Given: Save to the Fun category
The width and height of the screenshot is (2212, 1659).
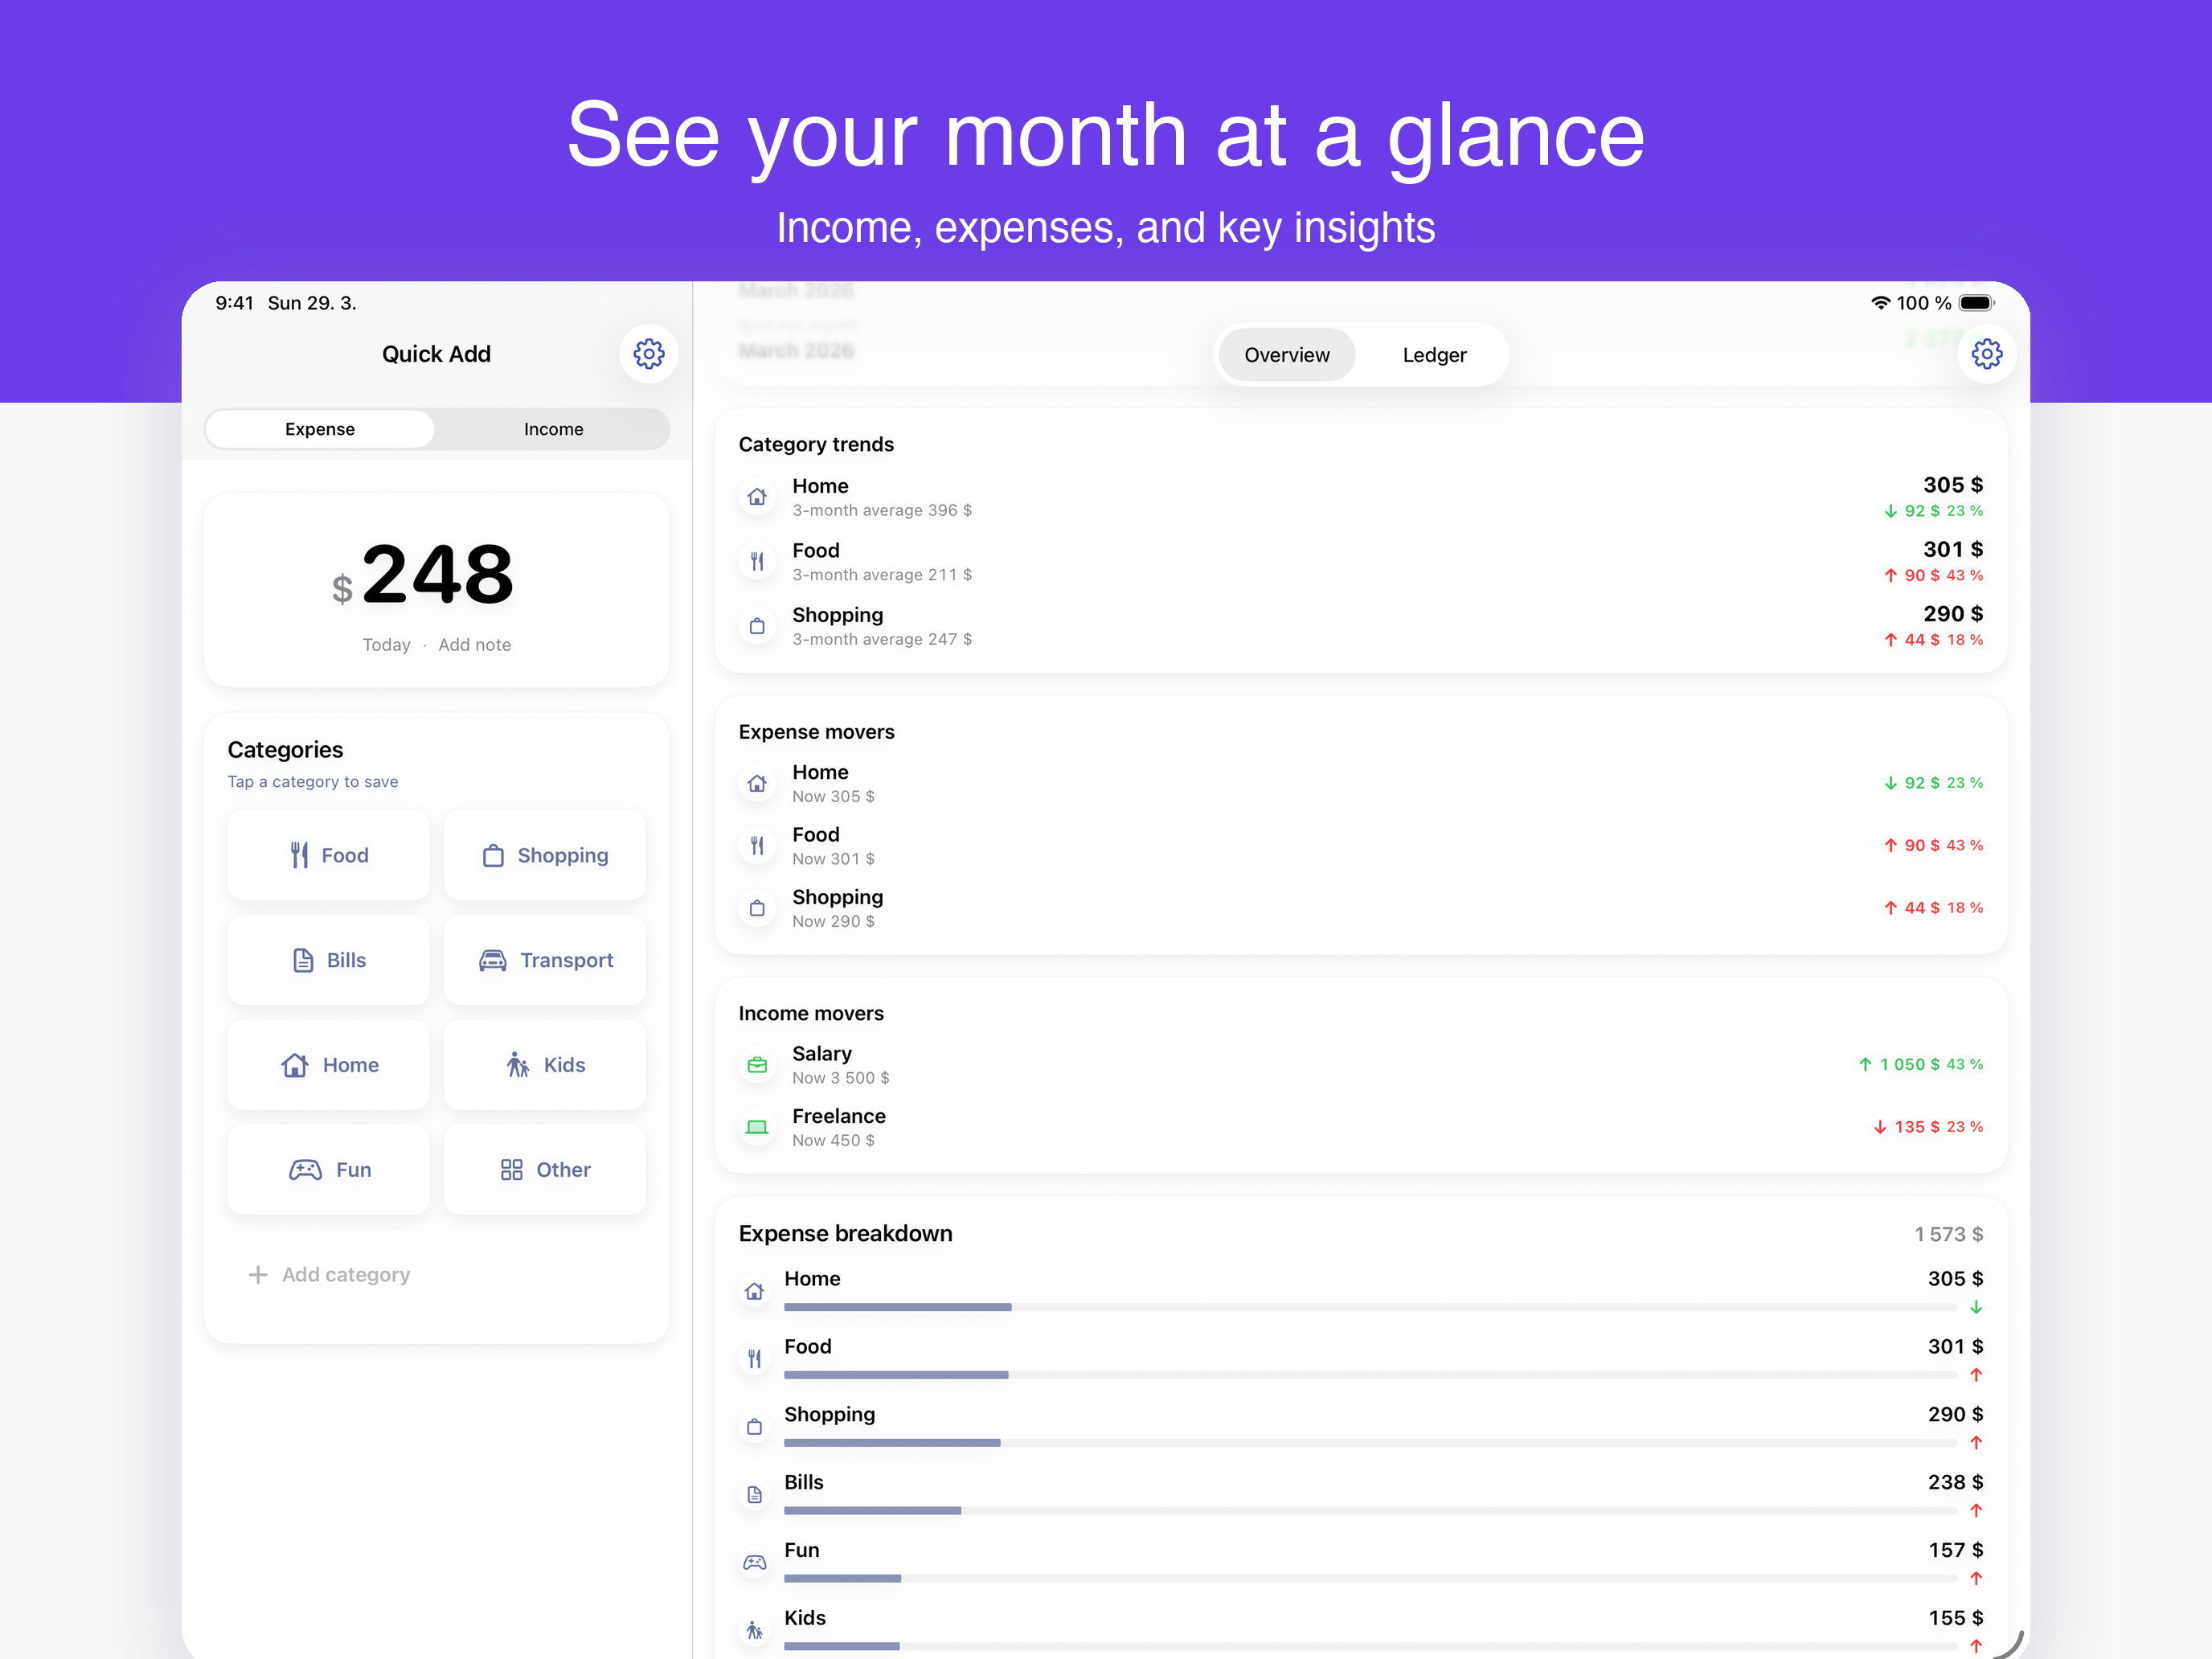Looking at the screenshot, I should click(x=328, y=1170).
